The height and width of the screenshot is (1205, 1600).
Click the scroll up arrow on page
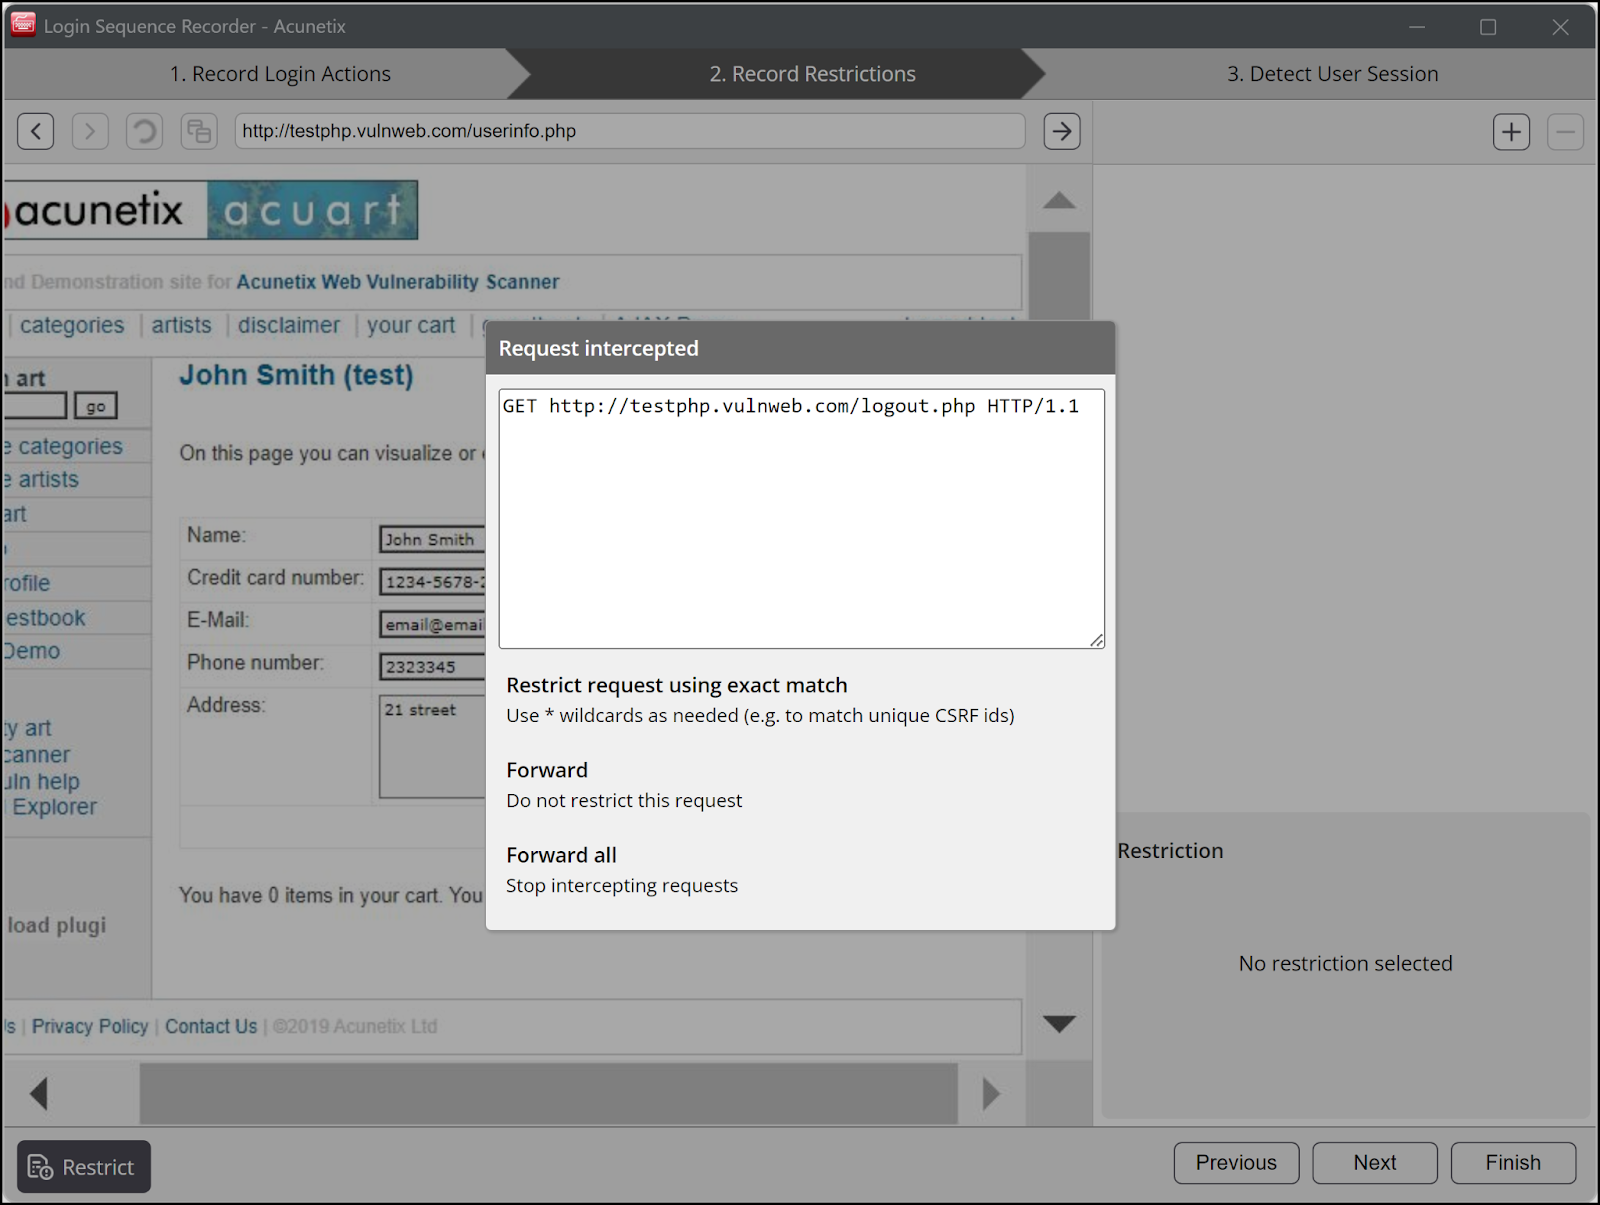(x=1059, y=200)
